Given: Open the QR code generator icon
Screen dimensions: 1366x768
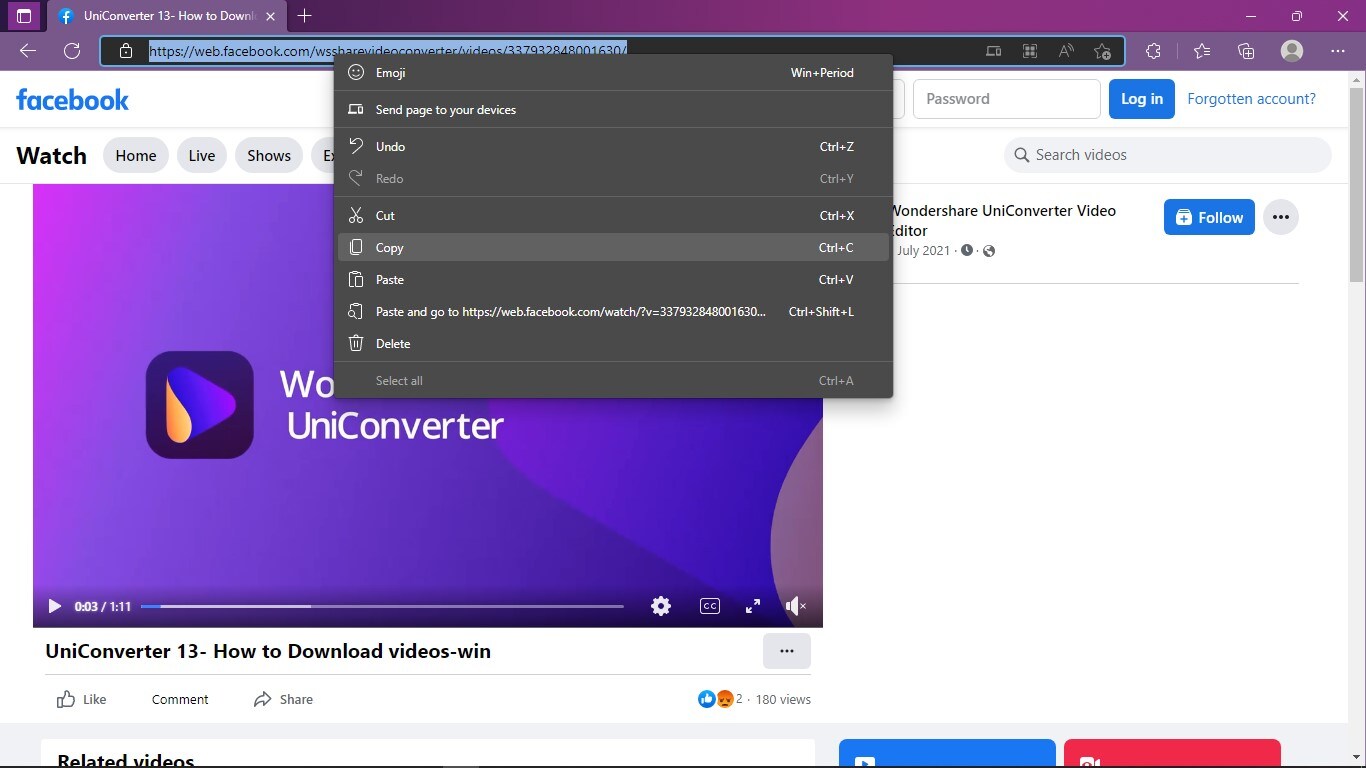Looking at the screenshot, I should coord(1029,51).
